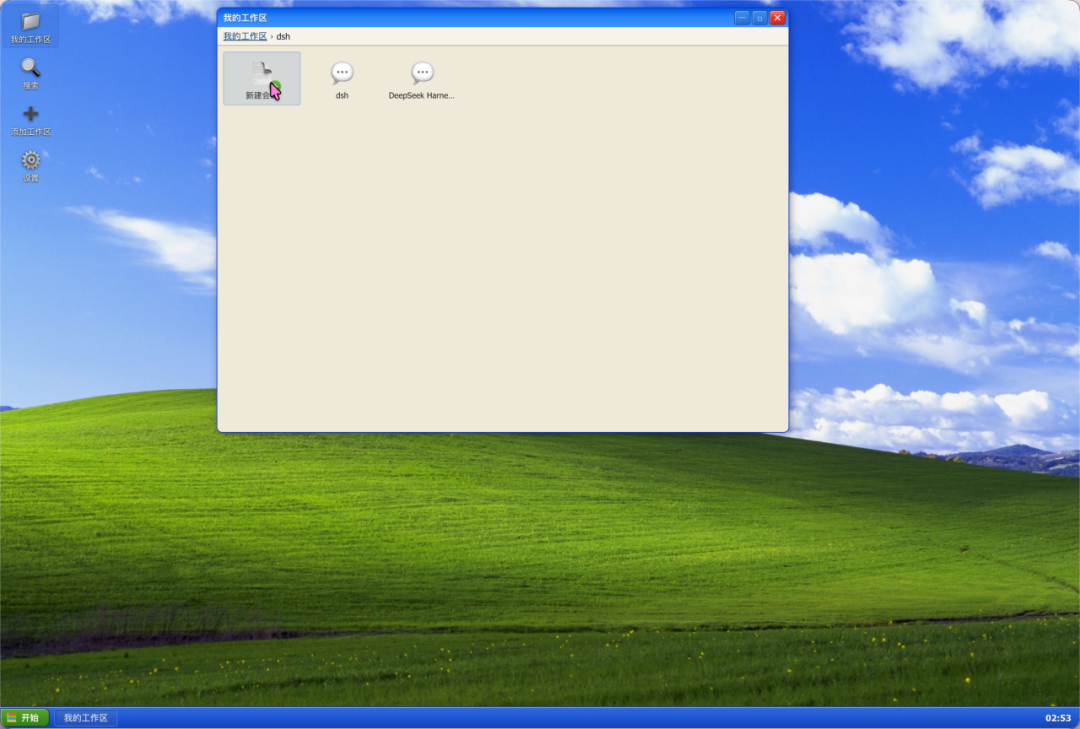
Task: Go to 我的工作区 in breadcrumb
Action: coord(245,37)
